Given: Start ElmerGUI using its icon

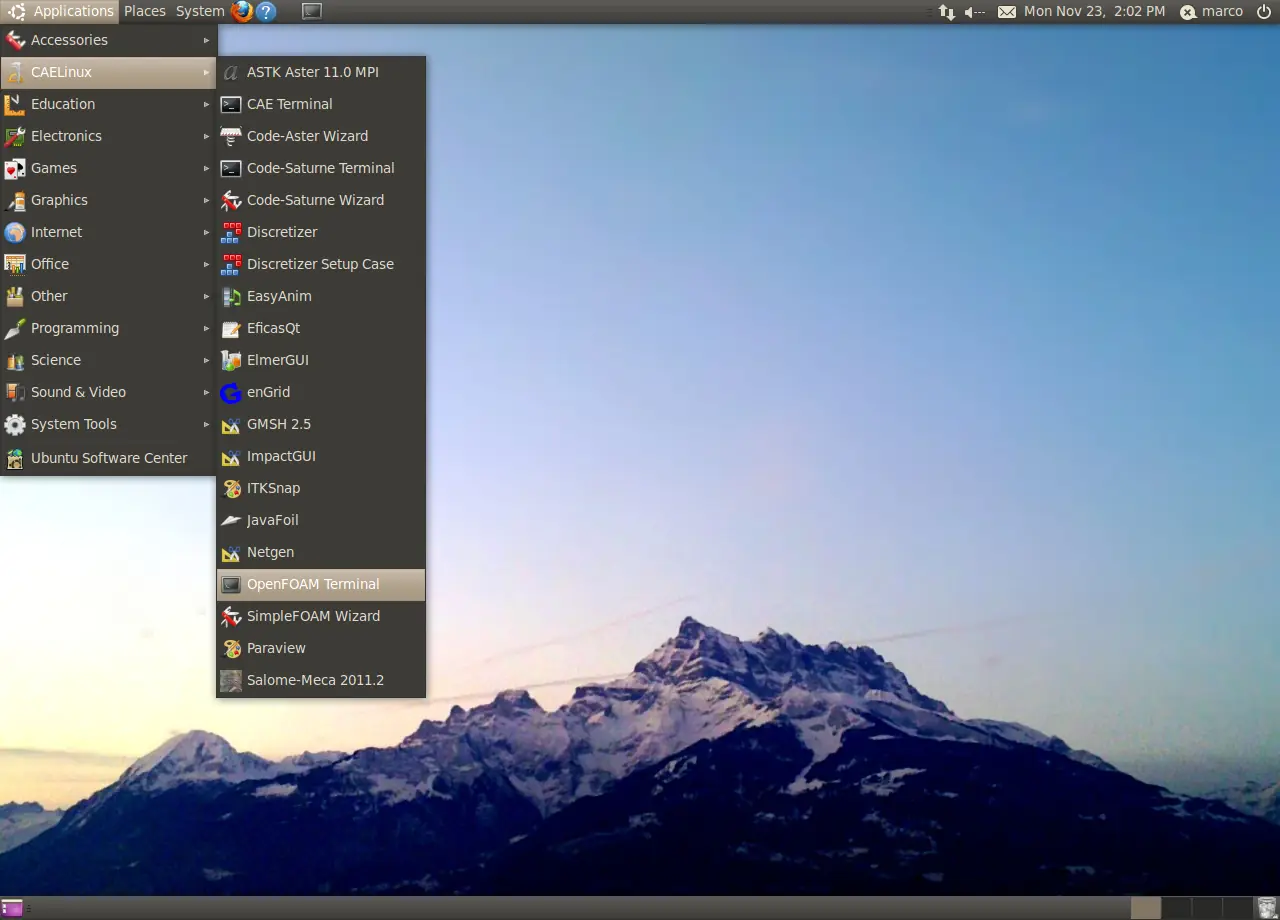Looking at the screenshot, I should (x=231, y=360).
